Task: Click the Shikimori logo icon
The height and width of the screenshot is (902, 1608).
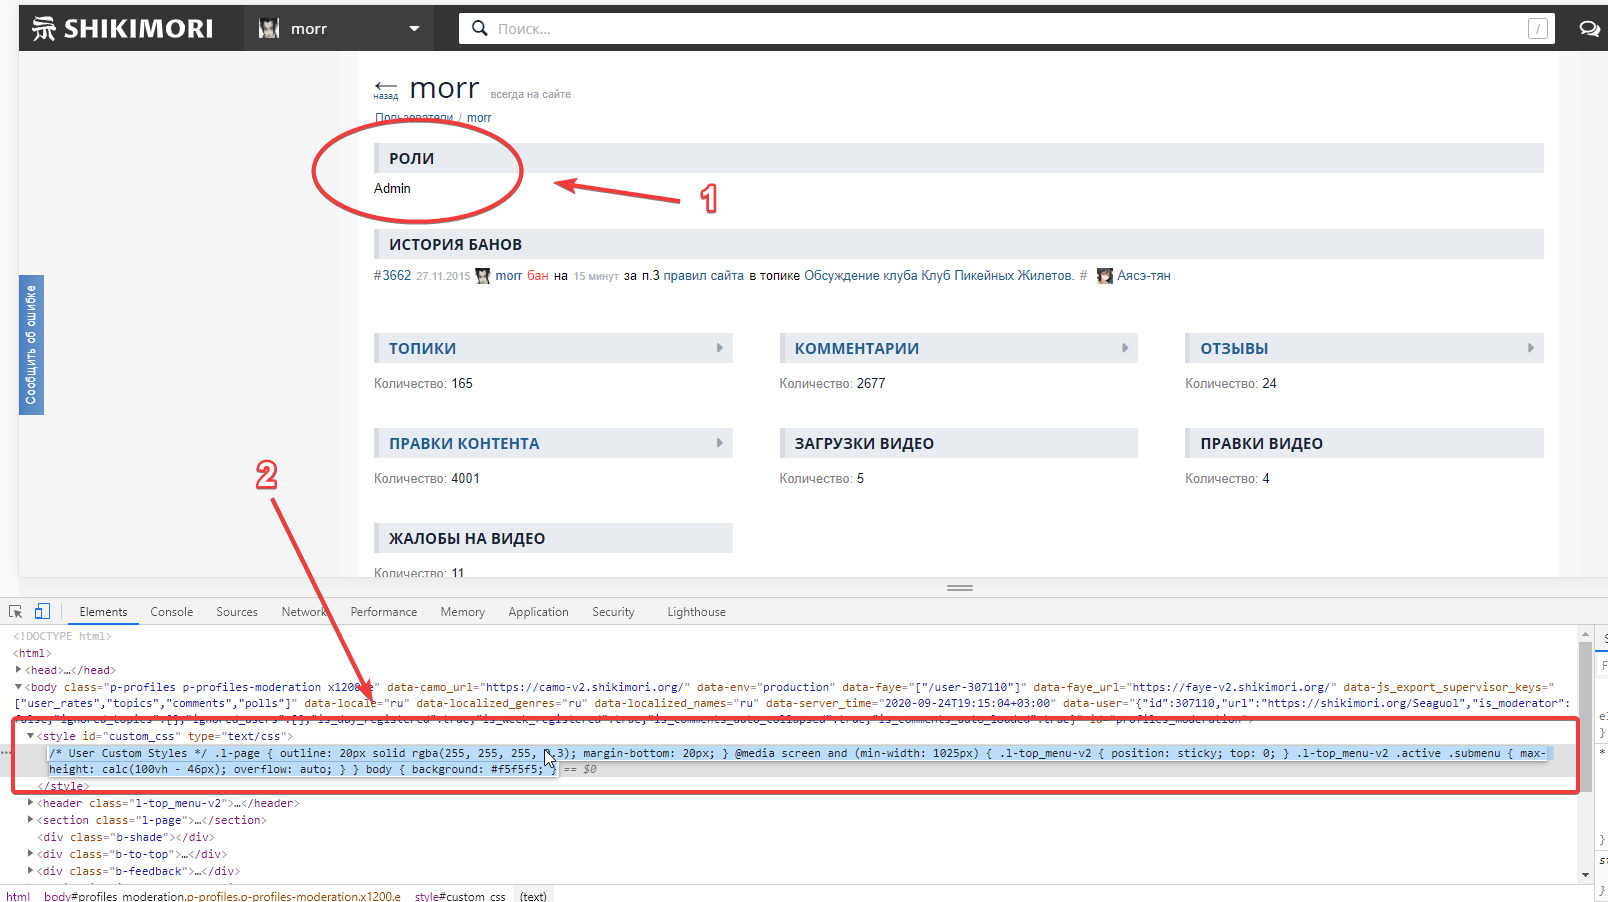Action: point(44,29)
